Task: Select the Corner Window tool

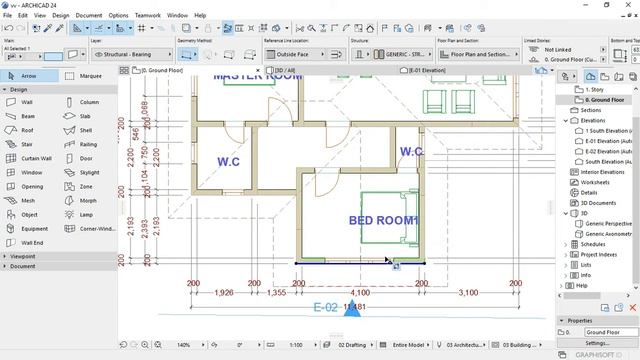Action: pyautogui.click(x=90, y=229)
